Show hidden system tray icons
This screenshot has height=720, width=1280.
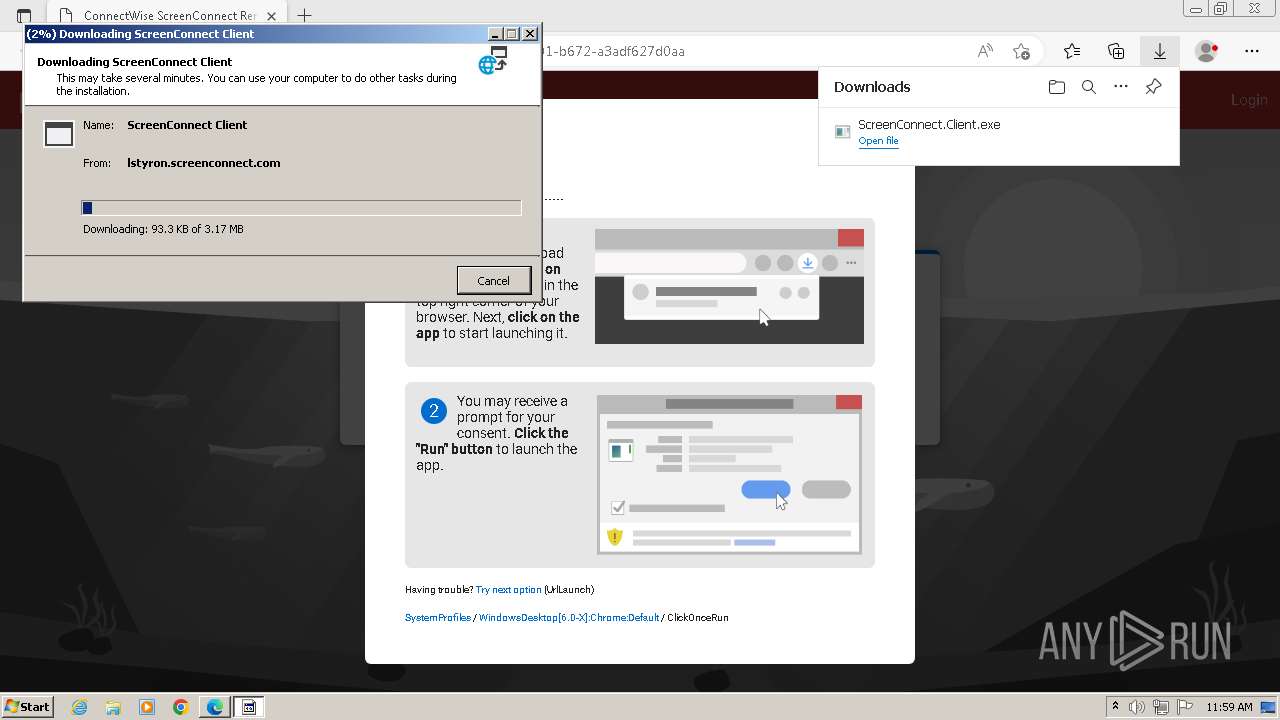click(x=1115, y=707)
